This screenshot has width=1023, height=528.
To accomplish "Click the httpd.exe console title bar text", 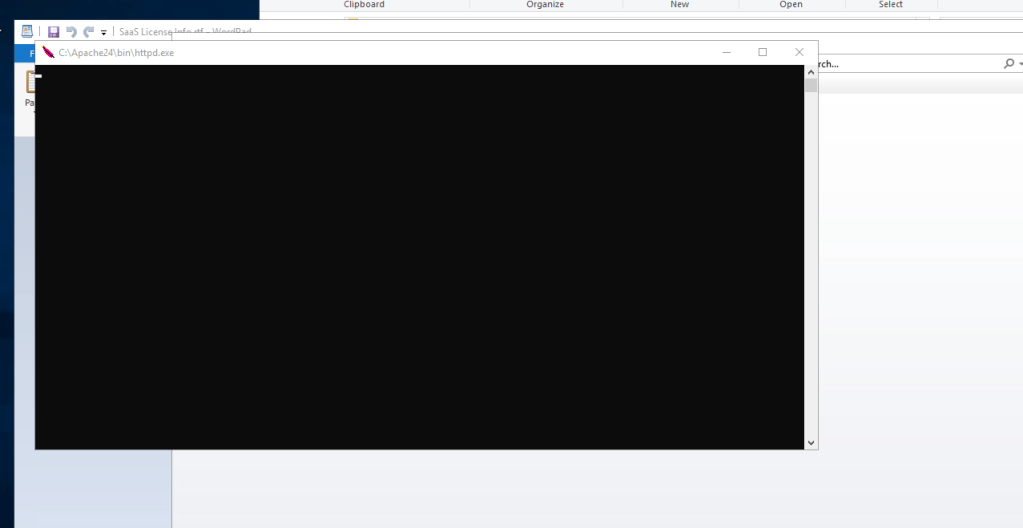I will (x=116, y=52).
